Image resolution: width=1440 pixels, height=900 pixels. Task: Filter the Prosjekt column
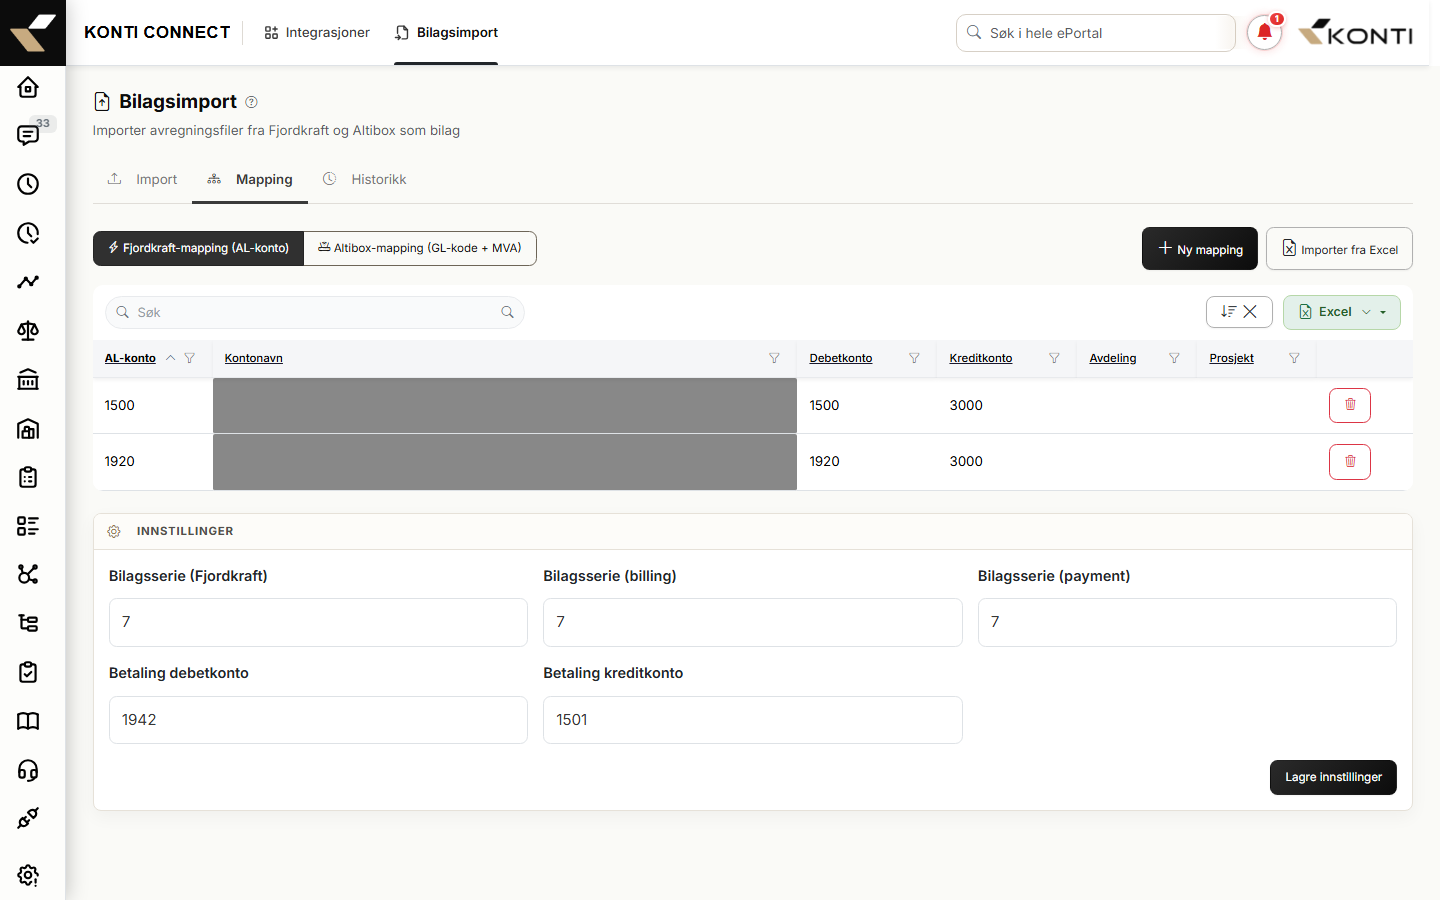coord(1294,358)
